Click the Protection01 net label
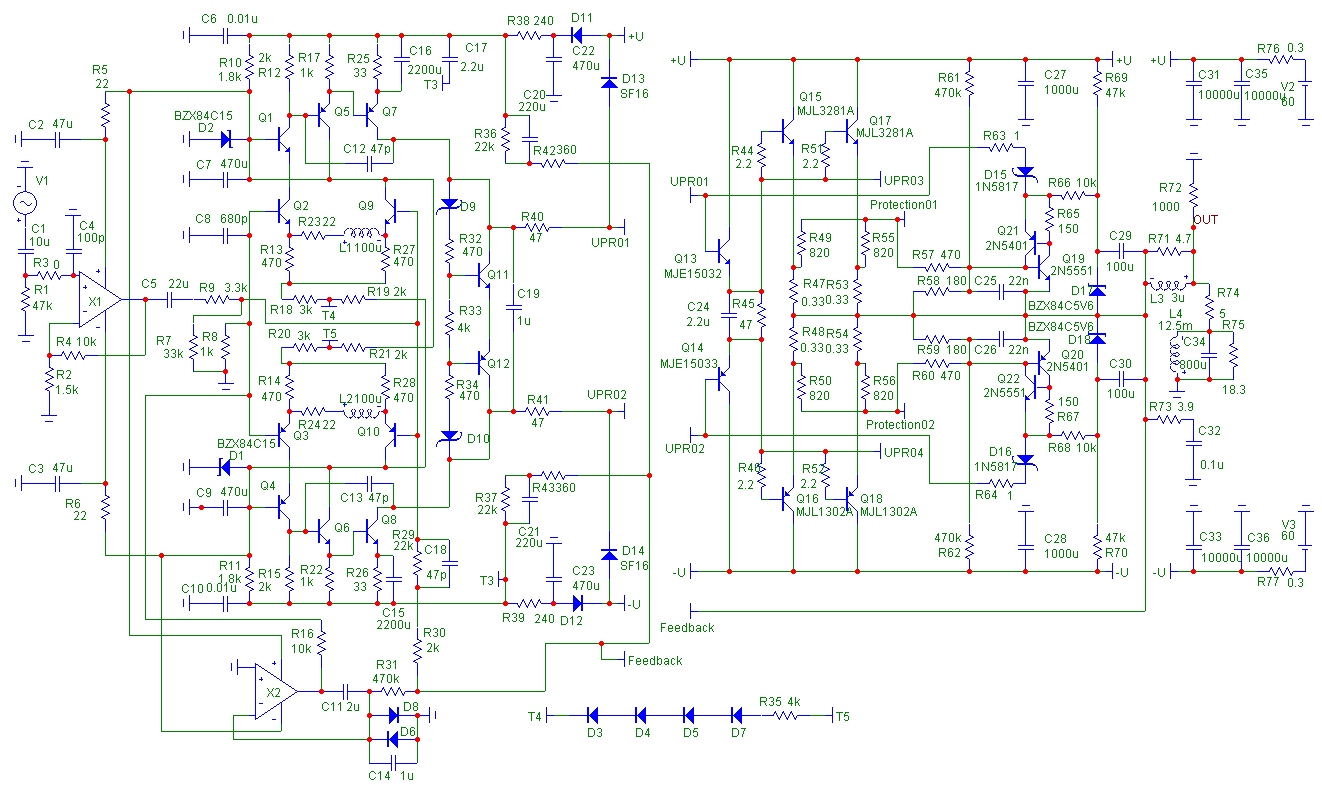This screenshot has width=1322, height=786. coord(903,205)
